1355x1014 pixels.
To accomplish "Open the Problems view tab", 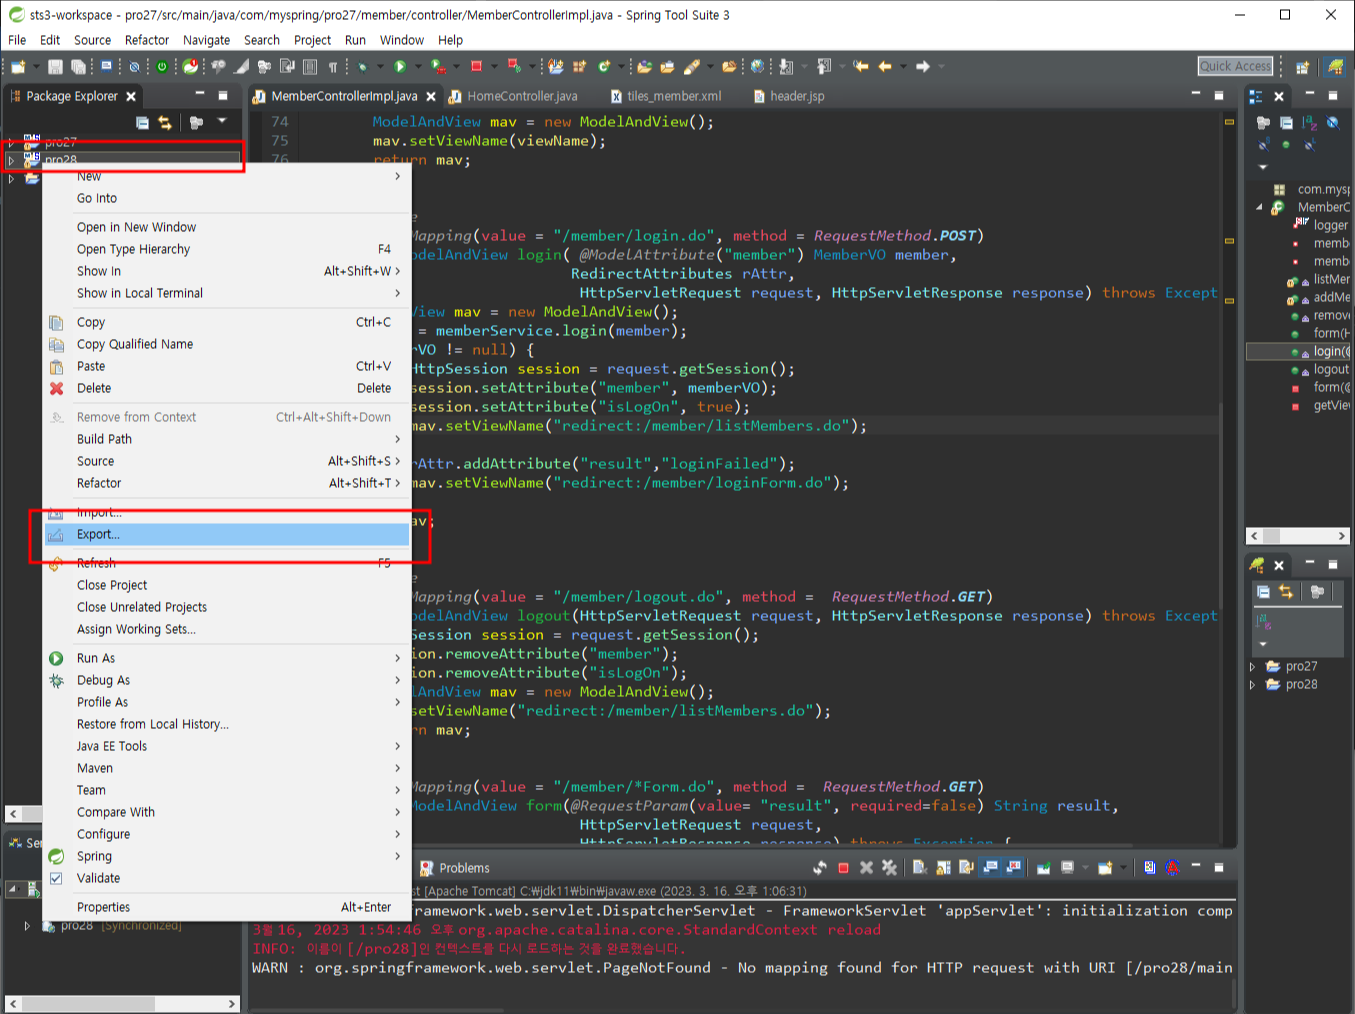I will click(455, 868).
